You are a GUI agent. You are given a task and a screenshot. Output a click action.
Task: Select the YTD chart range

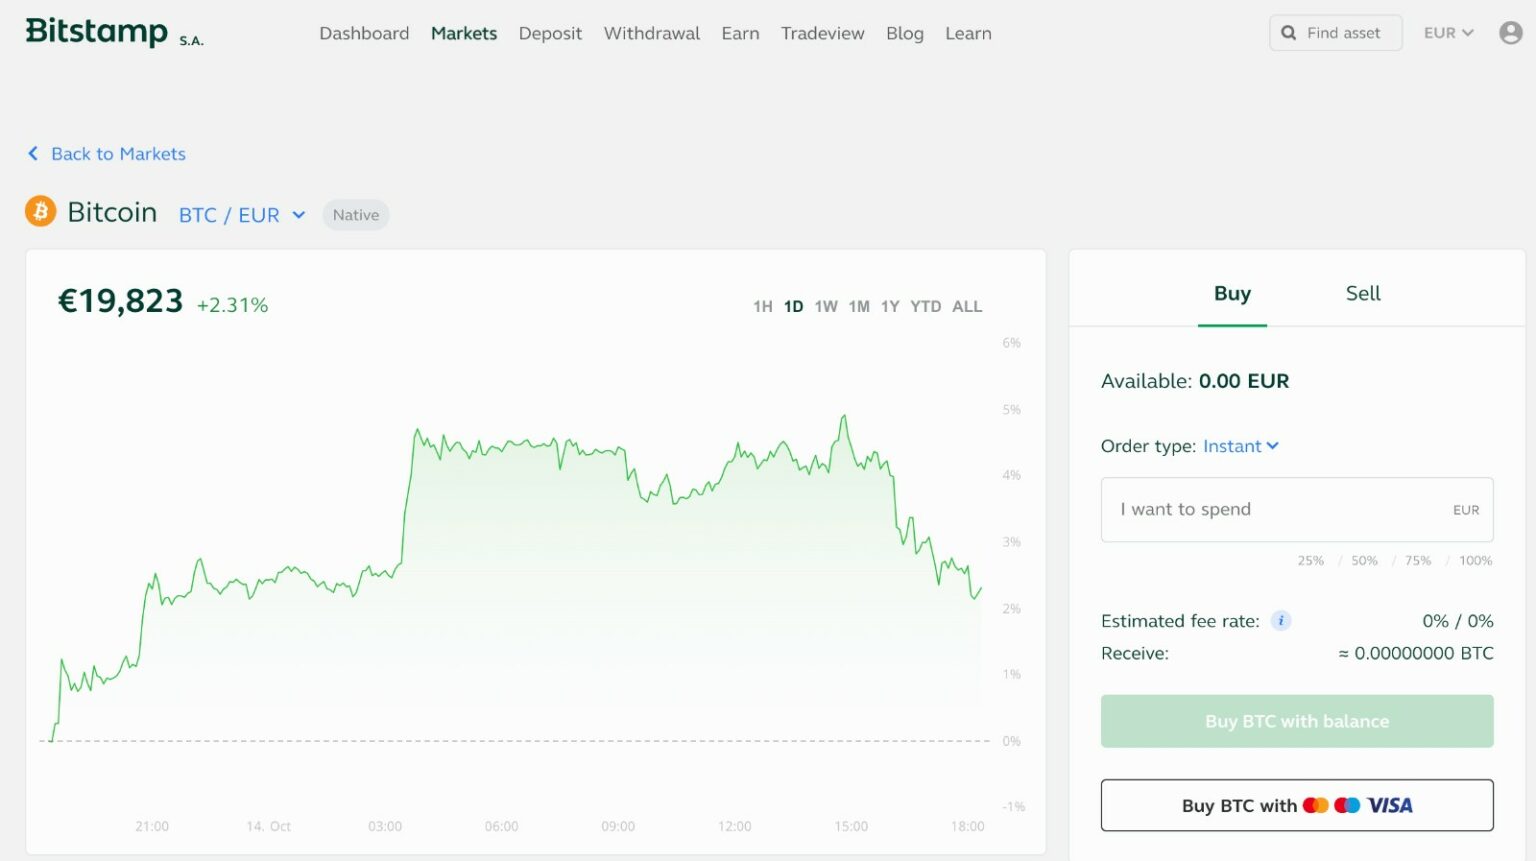(x=926, y=306)
